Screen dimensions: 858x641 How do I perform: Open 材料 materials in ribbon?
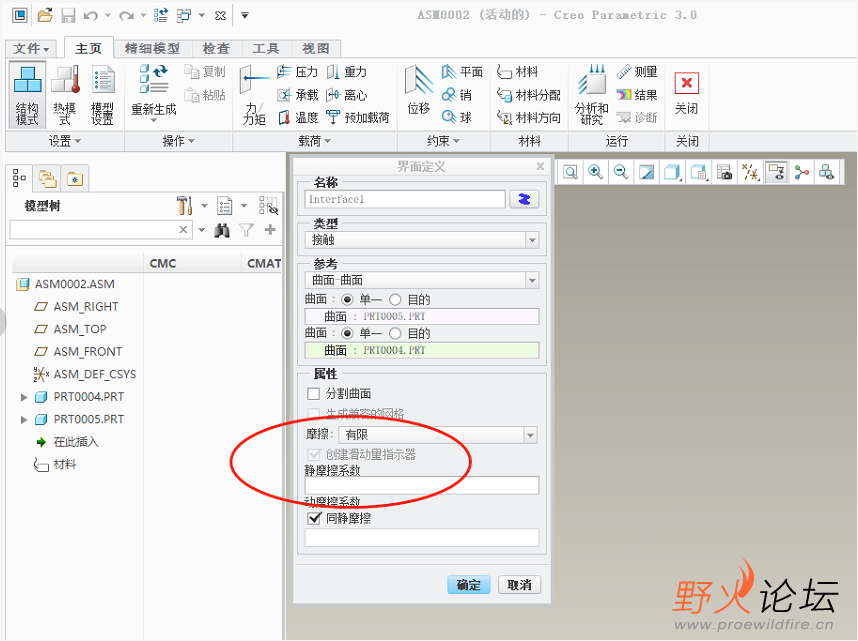click(517, 72)
